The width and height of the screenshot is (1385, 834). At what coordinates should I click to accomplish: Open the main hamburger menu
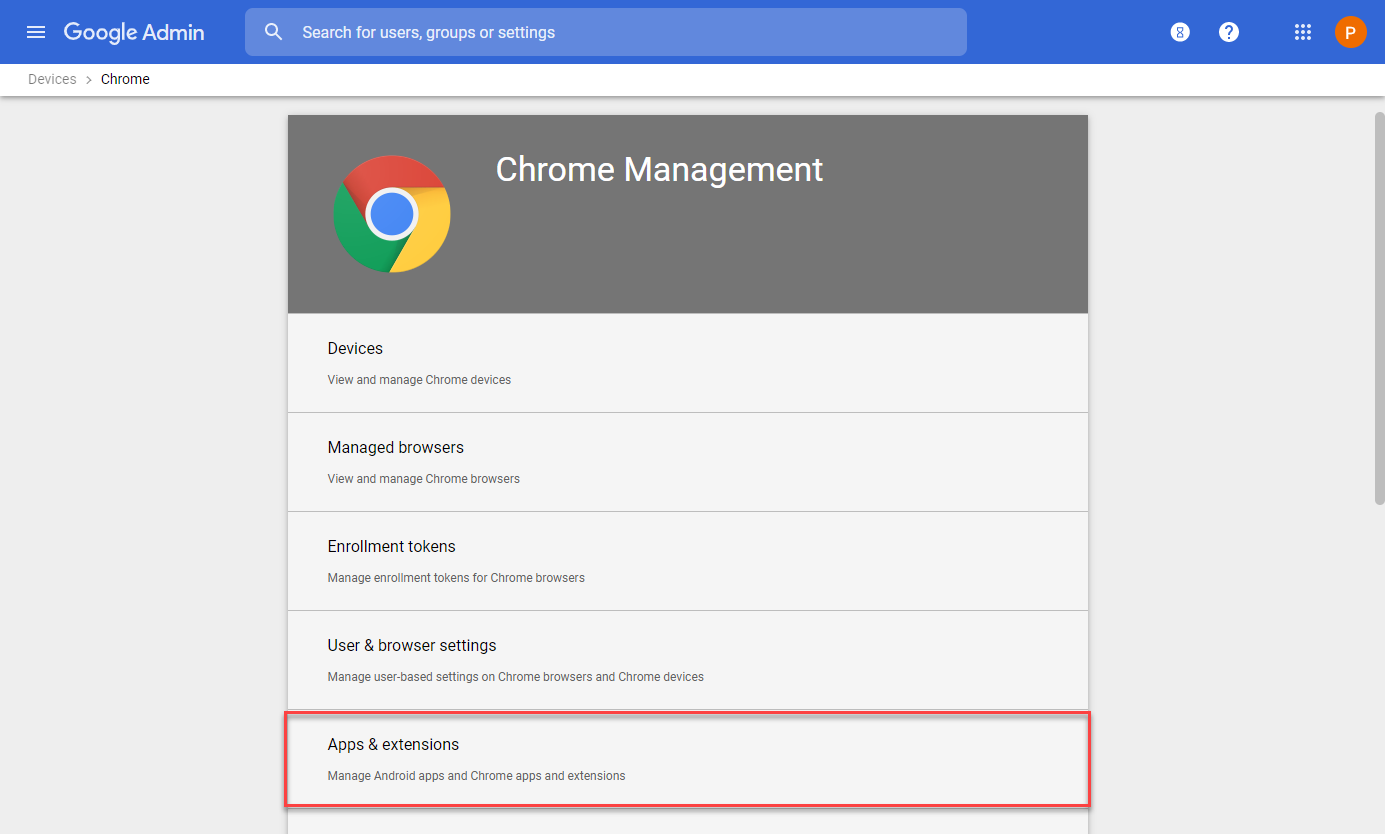pos(36,32)
